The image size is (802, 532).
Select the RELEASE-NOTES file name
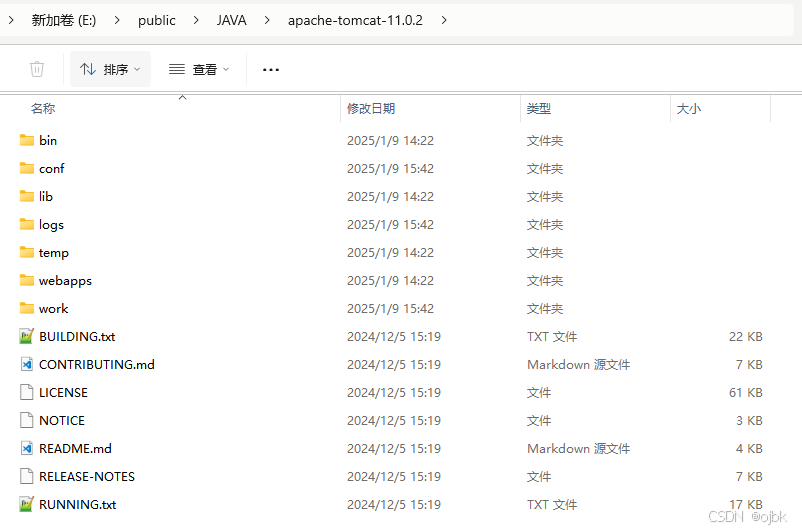(x=87, y=477)
